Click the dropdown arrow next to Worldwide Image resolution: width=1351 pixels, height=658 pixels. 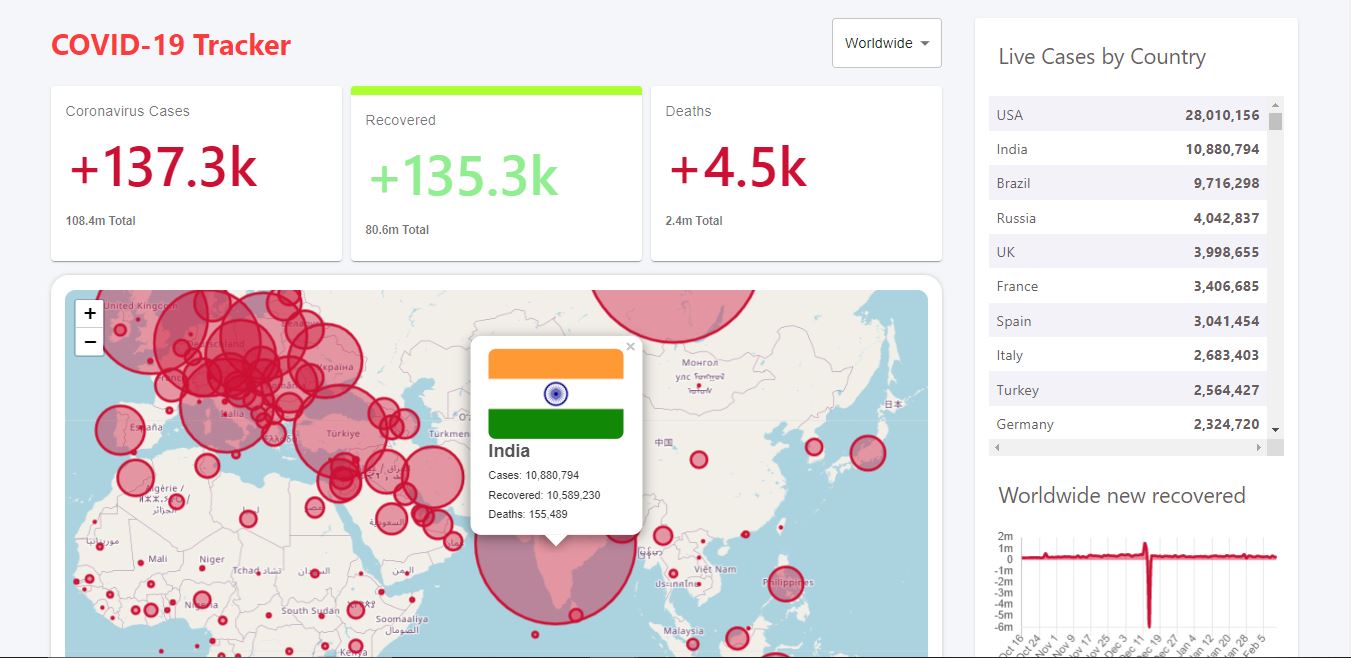(x=925, y=43)
